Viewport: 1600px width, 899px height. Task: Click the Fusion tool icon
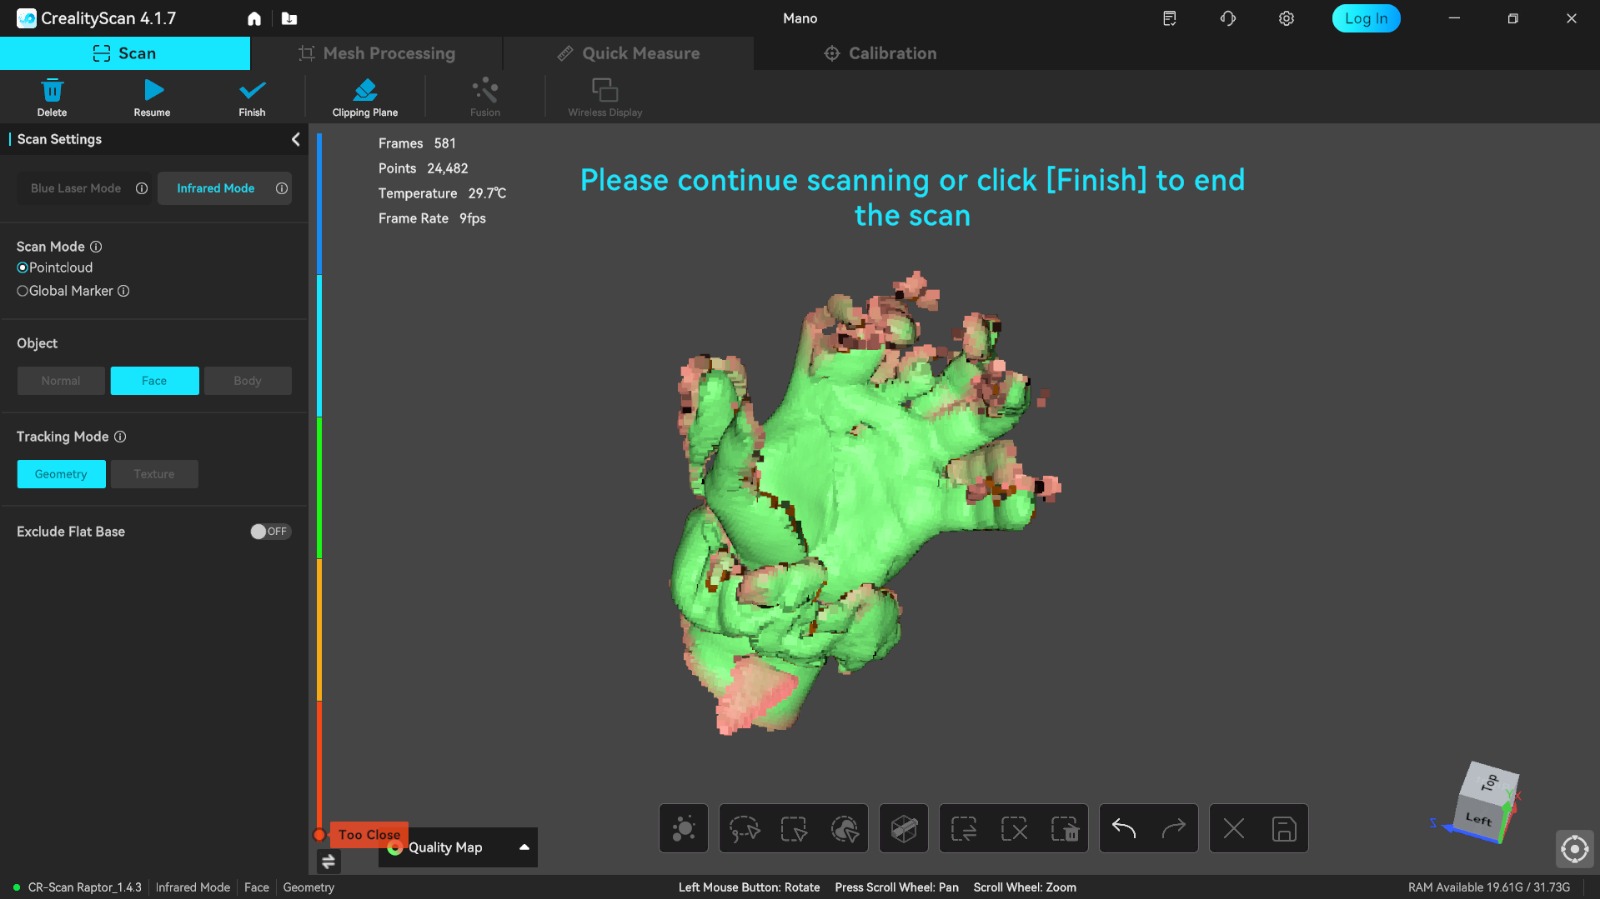point(485,97)
